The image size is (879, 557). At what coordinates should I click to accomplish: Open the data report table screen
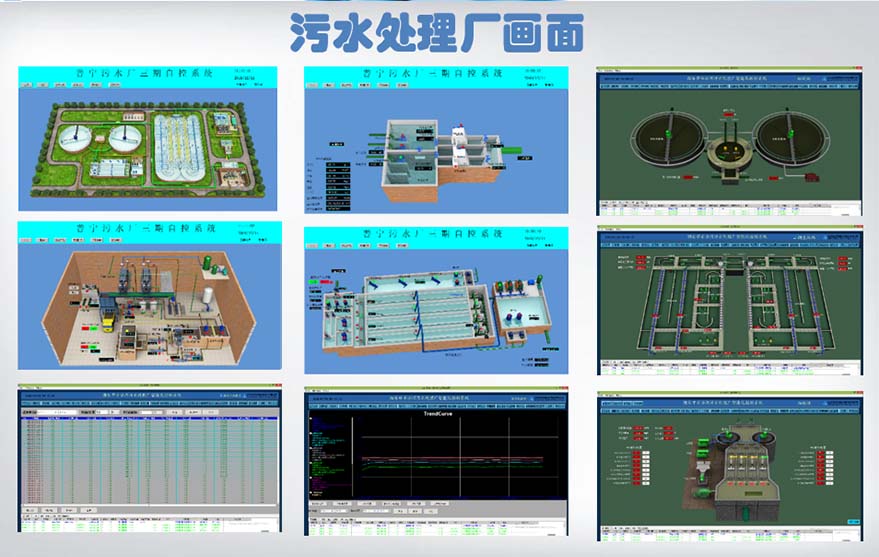[x=150, y=458]
